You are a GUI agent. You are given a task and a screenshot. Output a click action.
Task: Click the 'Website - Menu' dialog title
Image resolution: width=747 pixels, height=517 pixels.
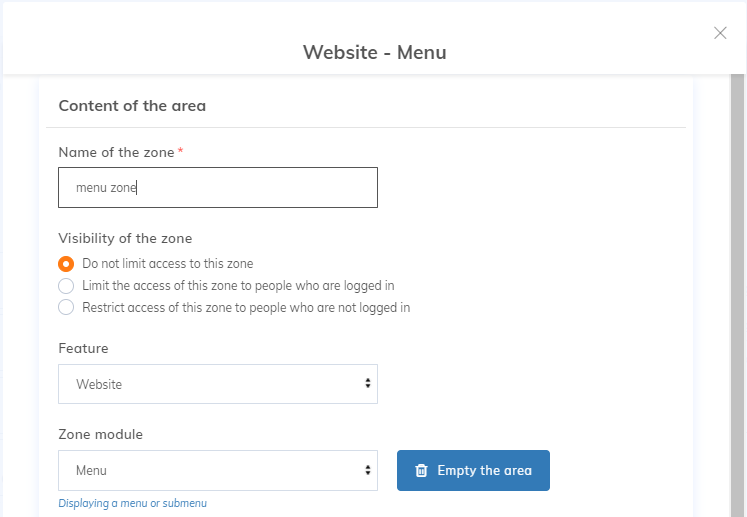coord(374,52)
